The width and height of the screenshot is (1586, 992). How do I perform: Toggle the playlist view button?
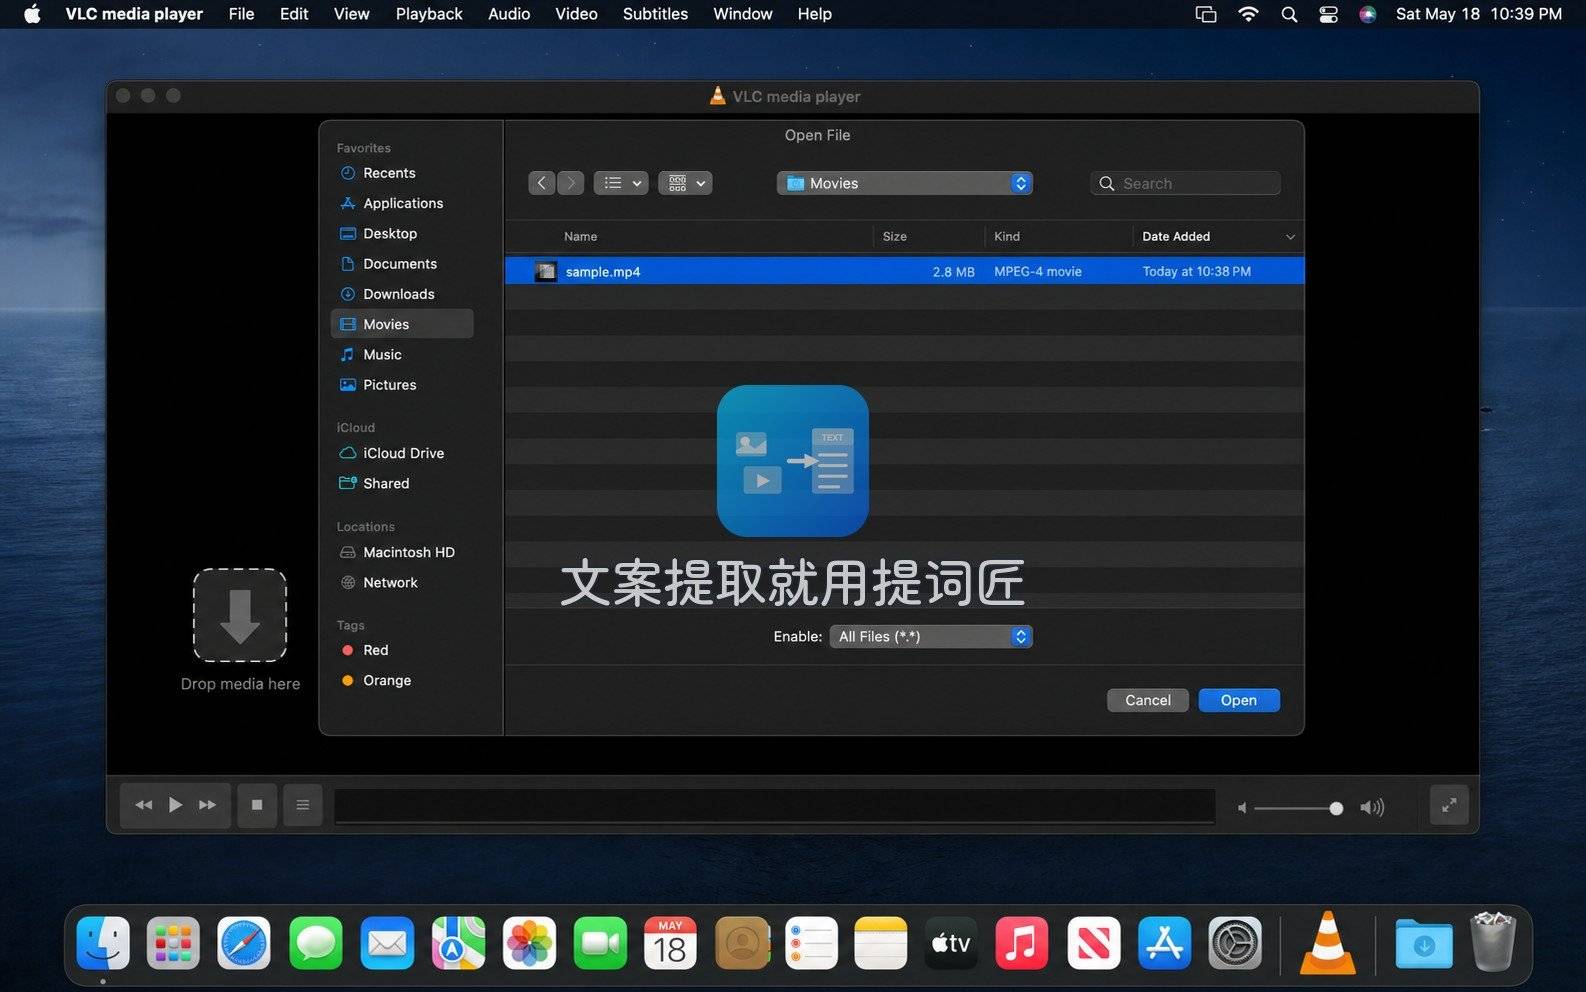point(303,805)
